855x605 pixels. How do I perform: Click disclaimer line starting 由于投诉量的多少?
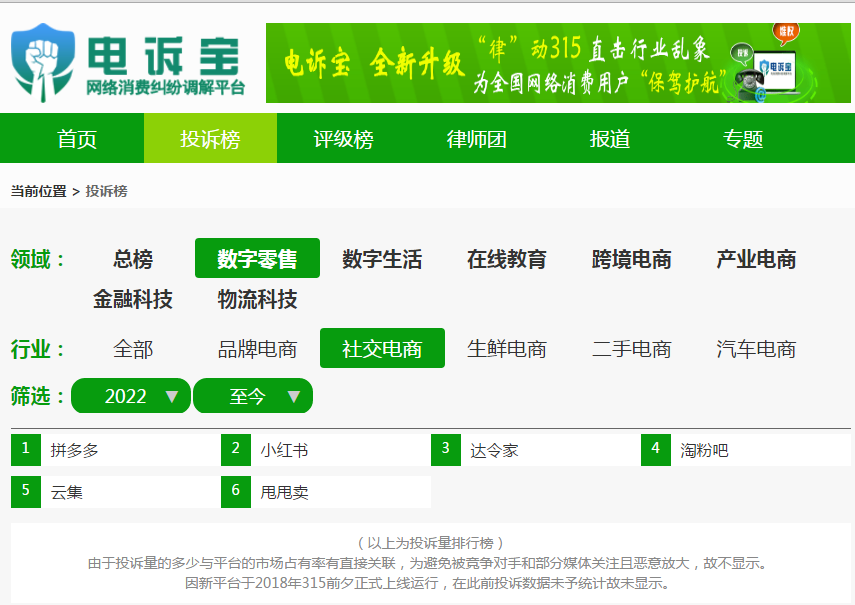[428, 563]
